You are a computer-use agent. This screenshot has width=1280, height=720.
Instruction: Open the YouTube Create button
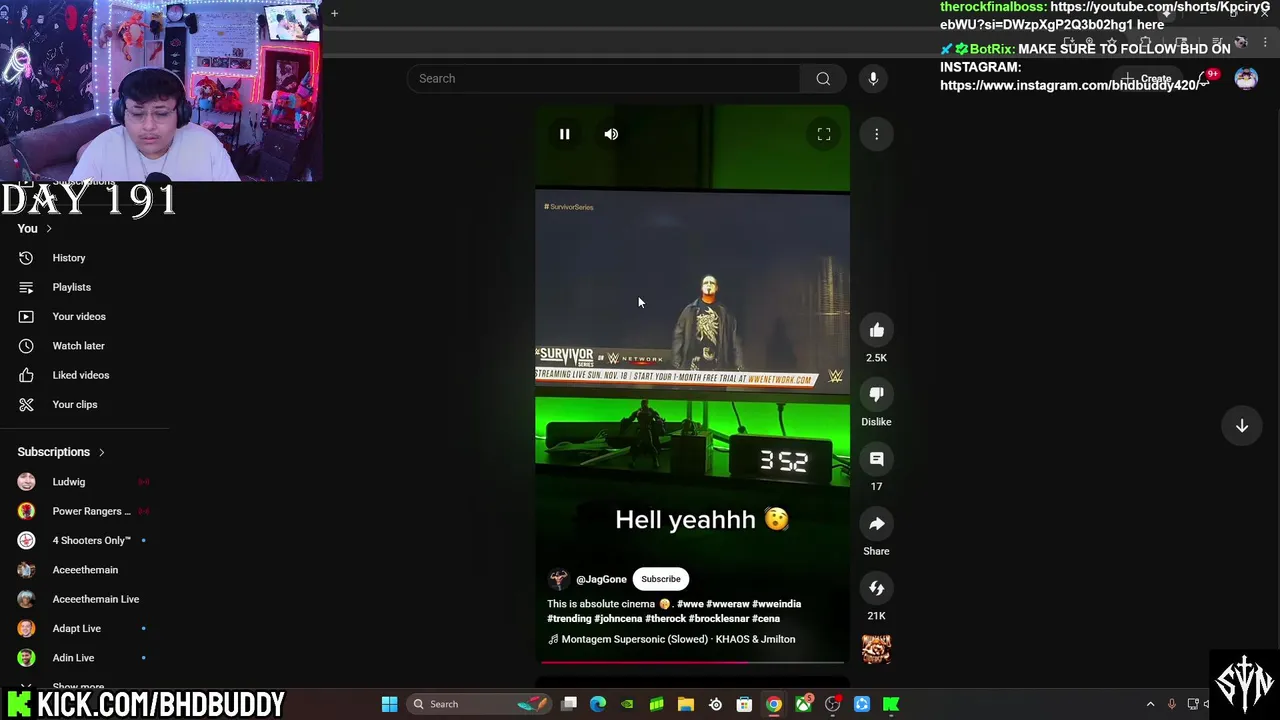click(1146, 78)
